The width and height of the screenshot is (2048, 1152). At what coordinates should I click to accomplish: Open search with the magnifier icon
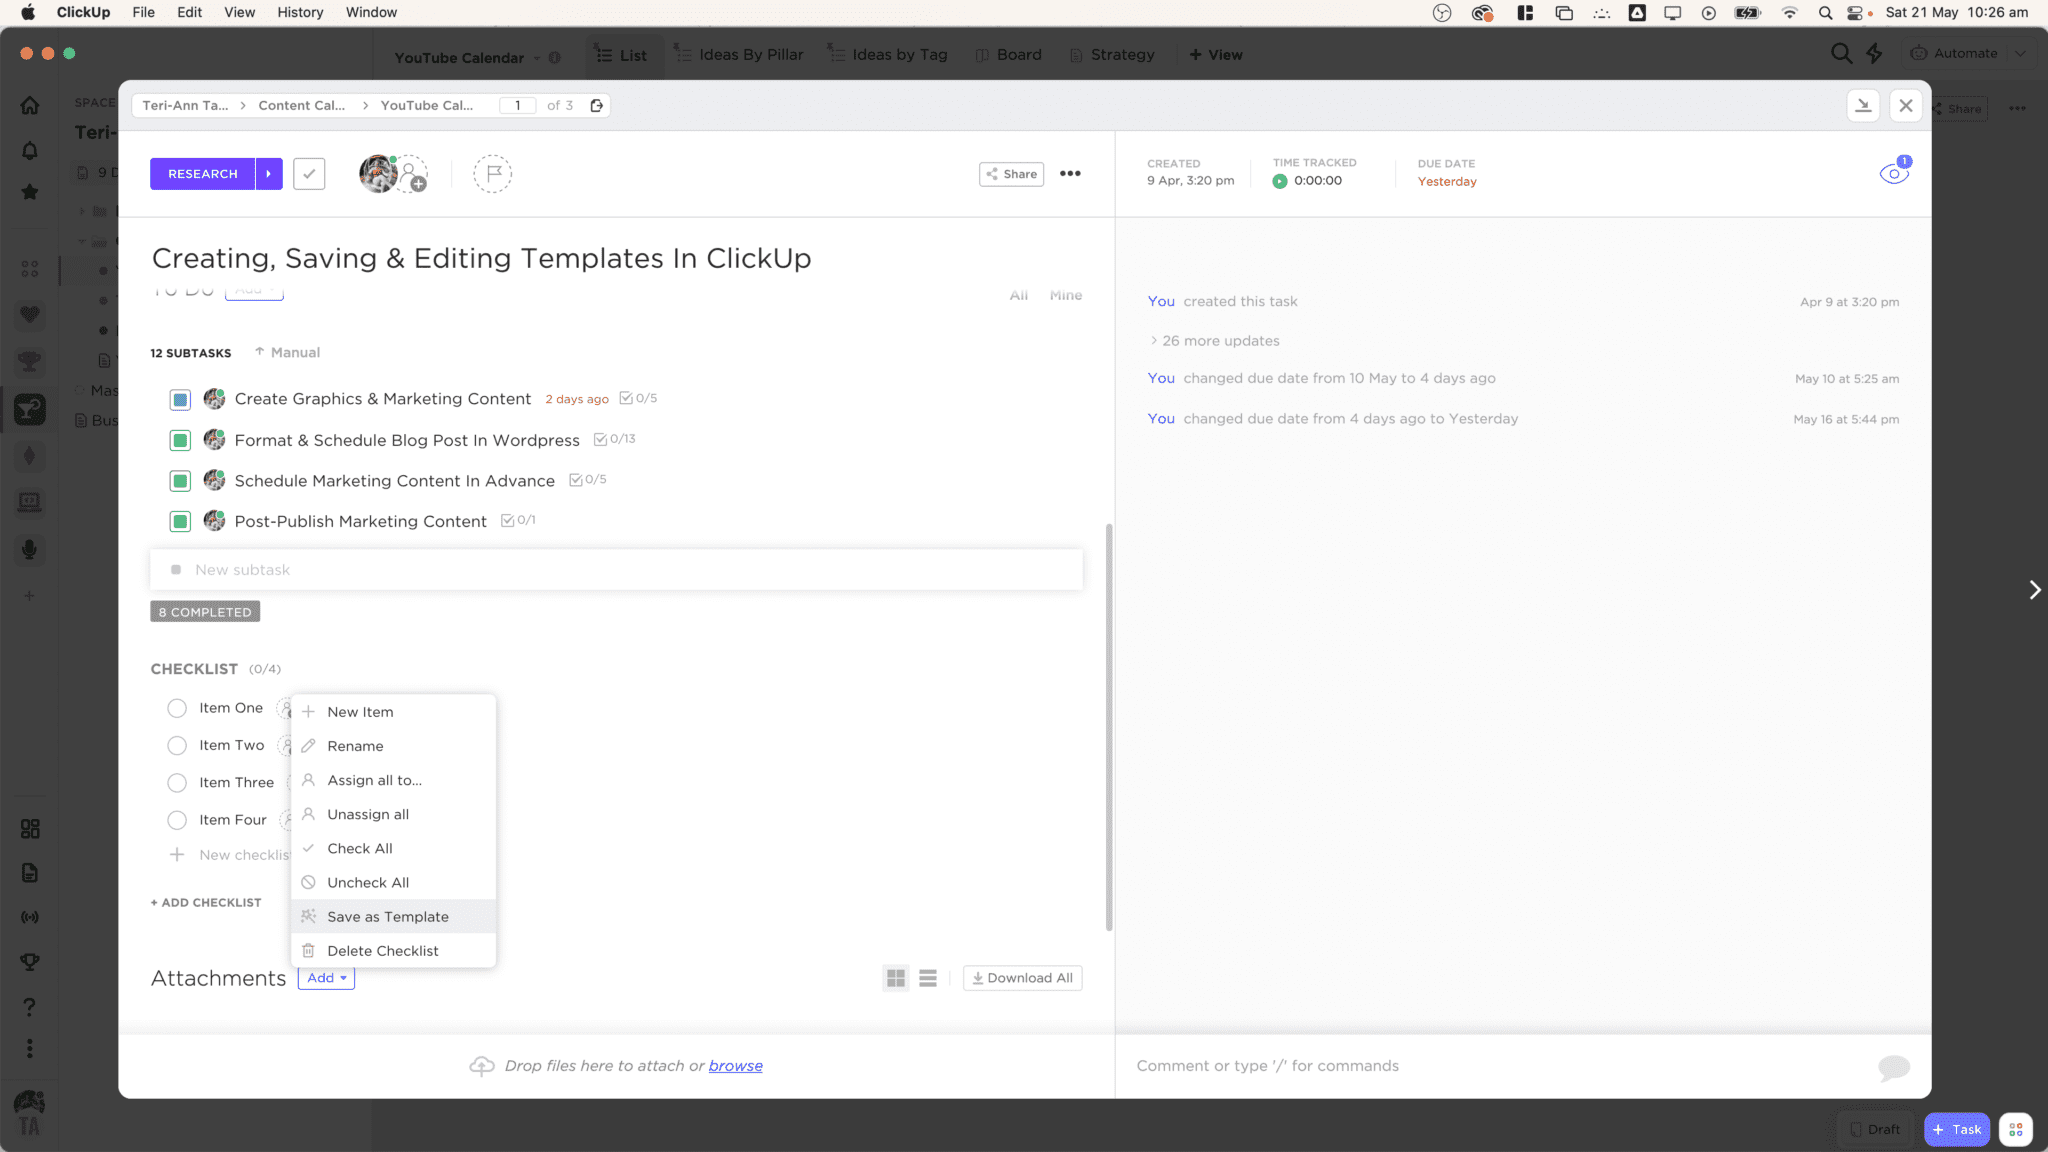pyautogui.click(x=1840, y=53)
